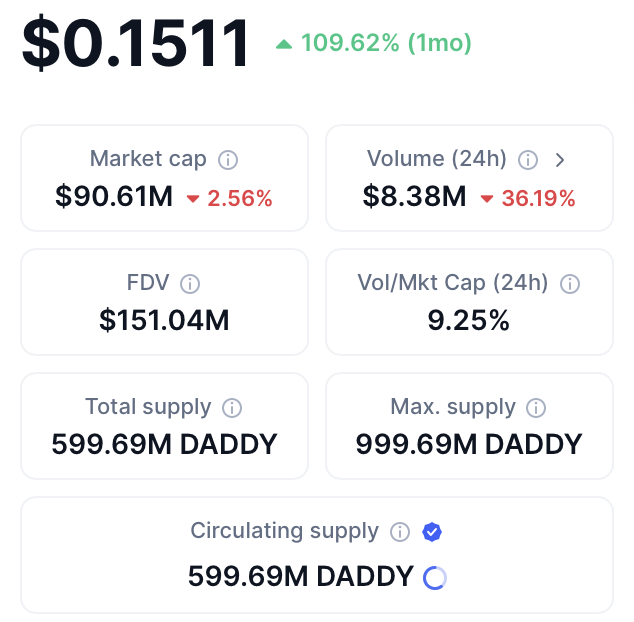This screenshot has width=634, height=622.
Task: Click the Max. supply info icon
Action: 537,408
